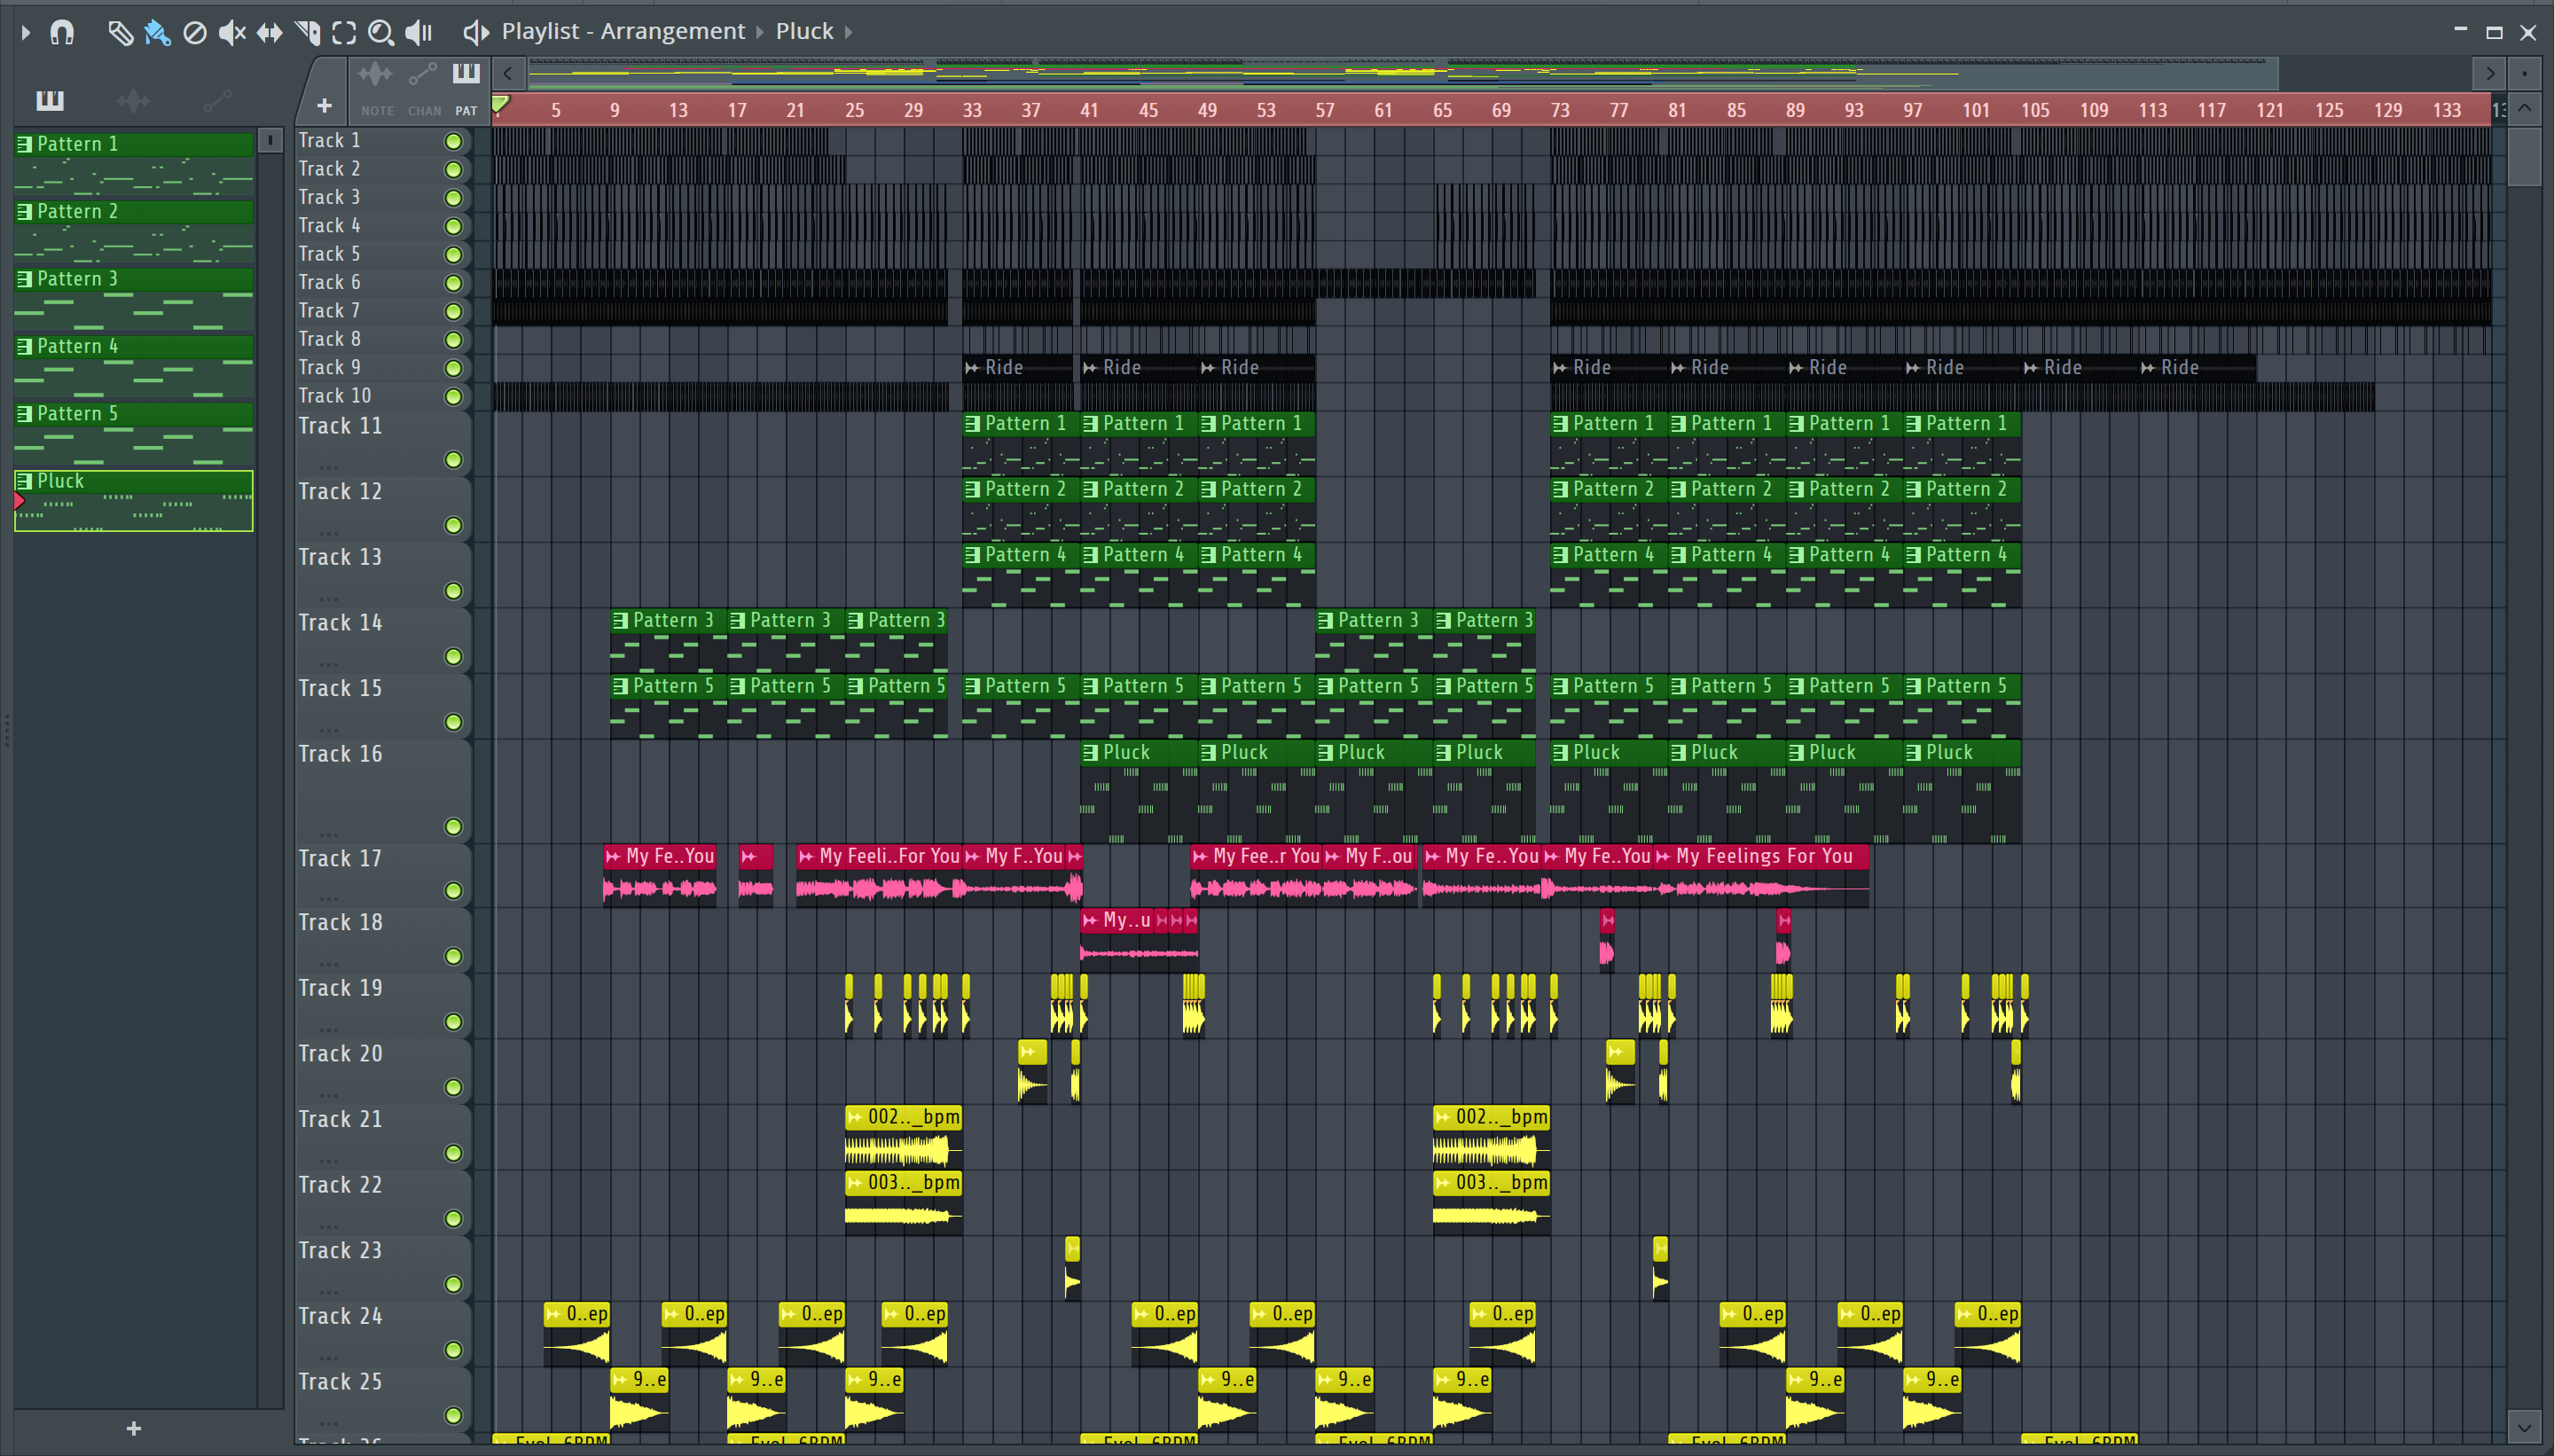Select the Slice tool
Viewport: 2554px width, 1456px height.
coord(307,33)
